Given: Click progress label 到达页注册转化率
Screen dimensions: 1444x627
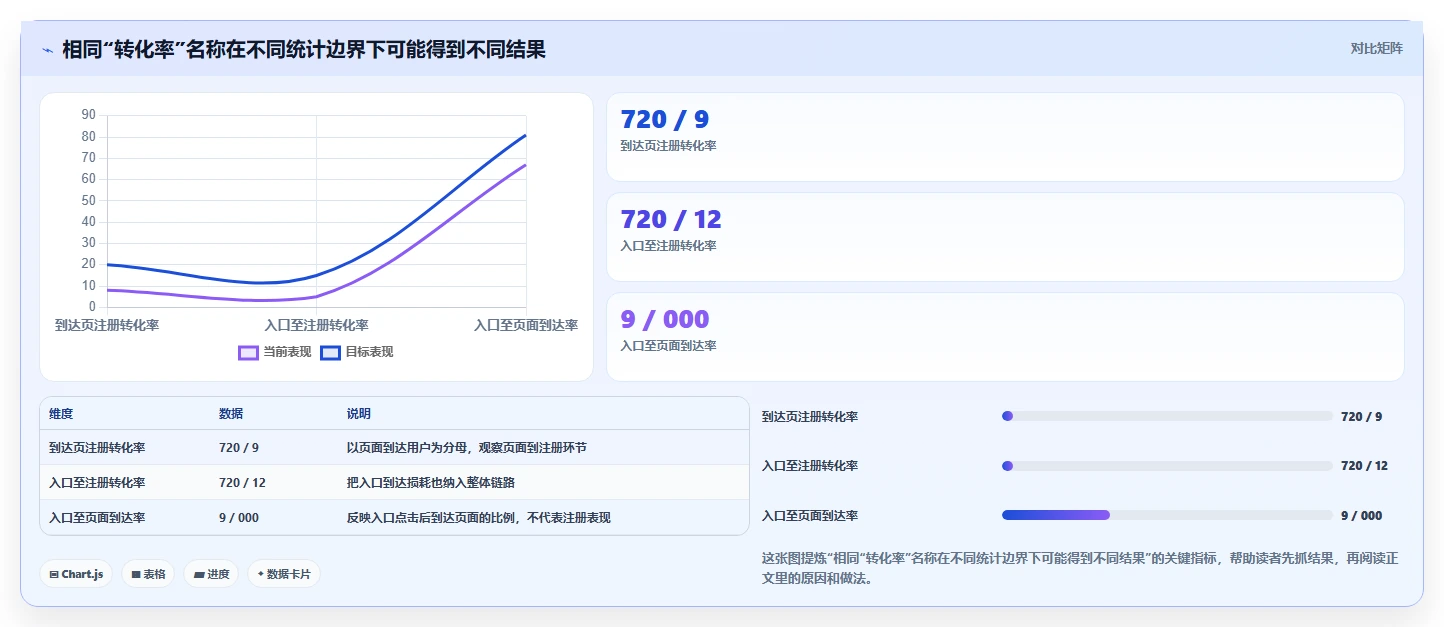Looking at the screenshot, I should pos(810,417).
